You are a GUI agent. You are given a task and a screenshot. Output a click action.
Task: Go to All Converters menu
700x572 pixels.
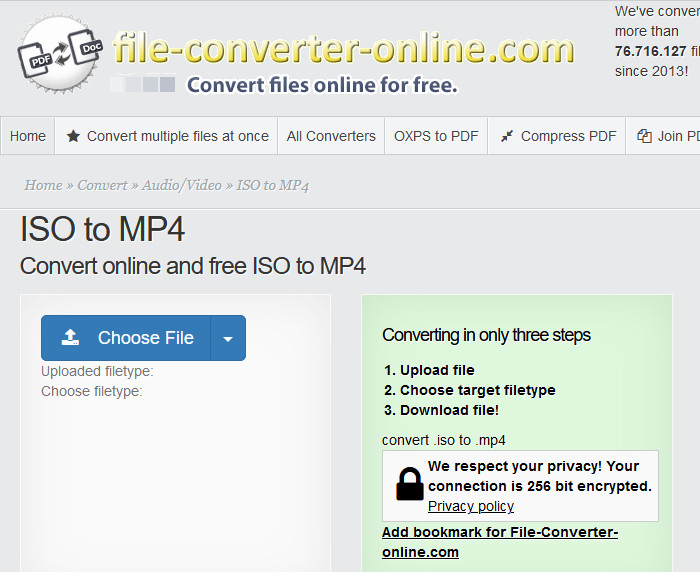point(331,136)
